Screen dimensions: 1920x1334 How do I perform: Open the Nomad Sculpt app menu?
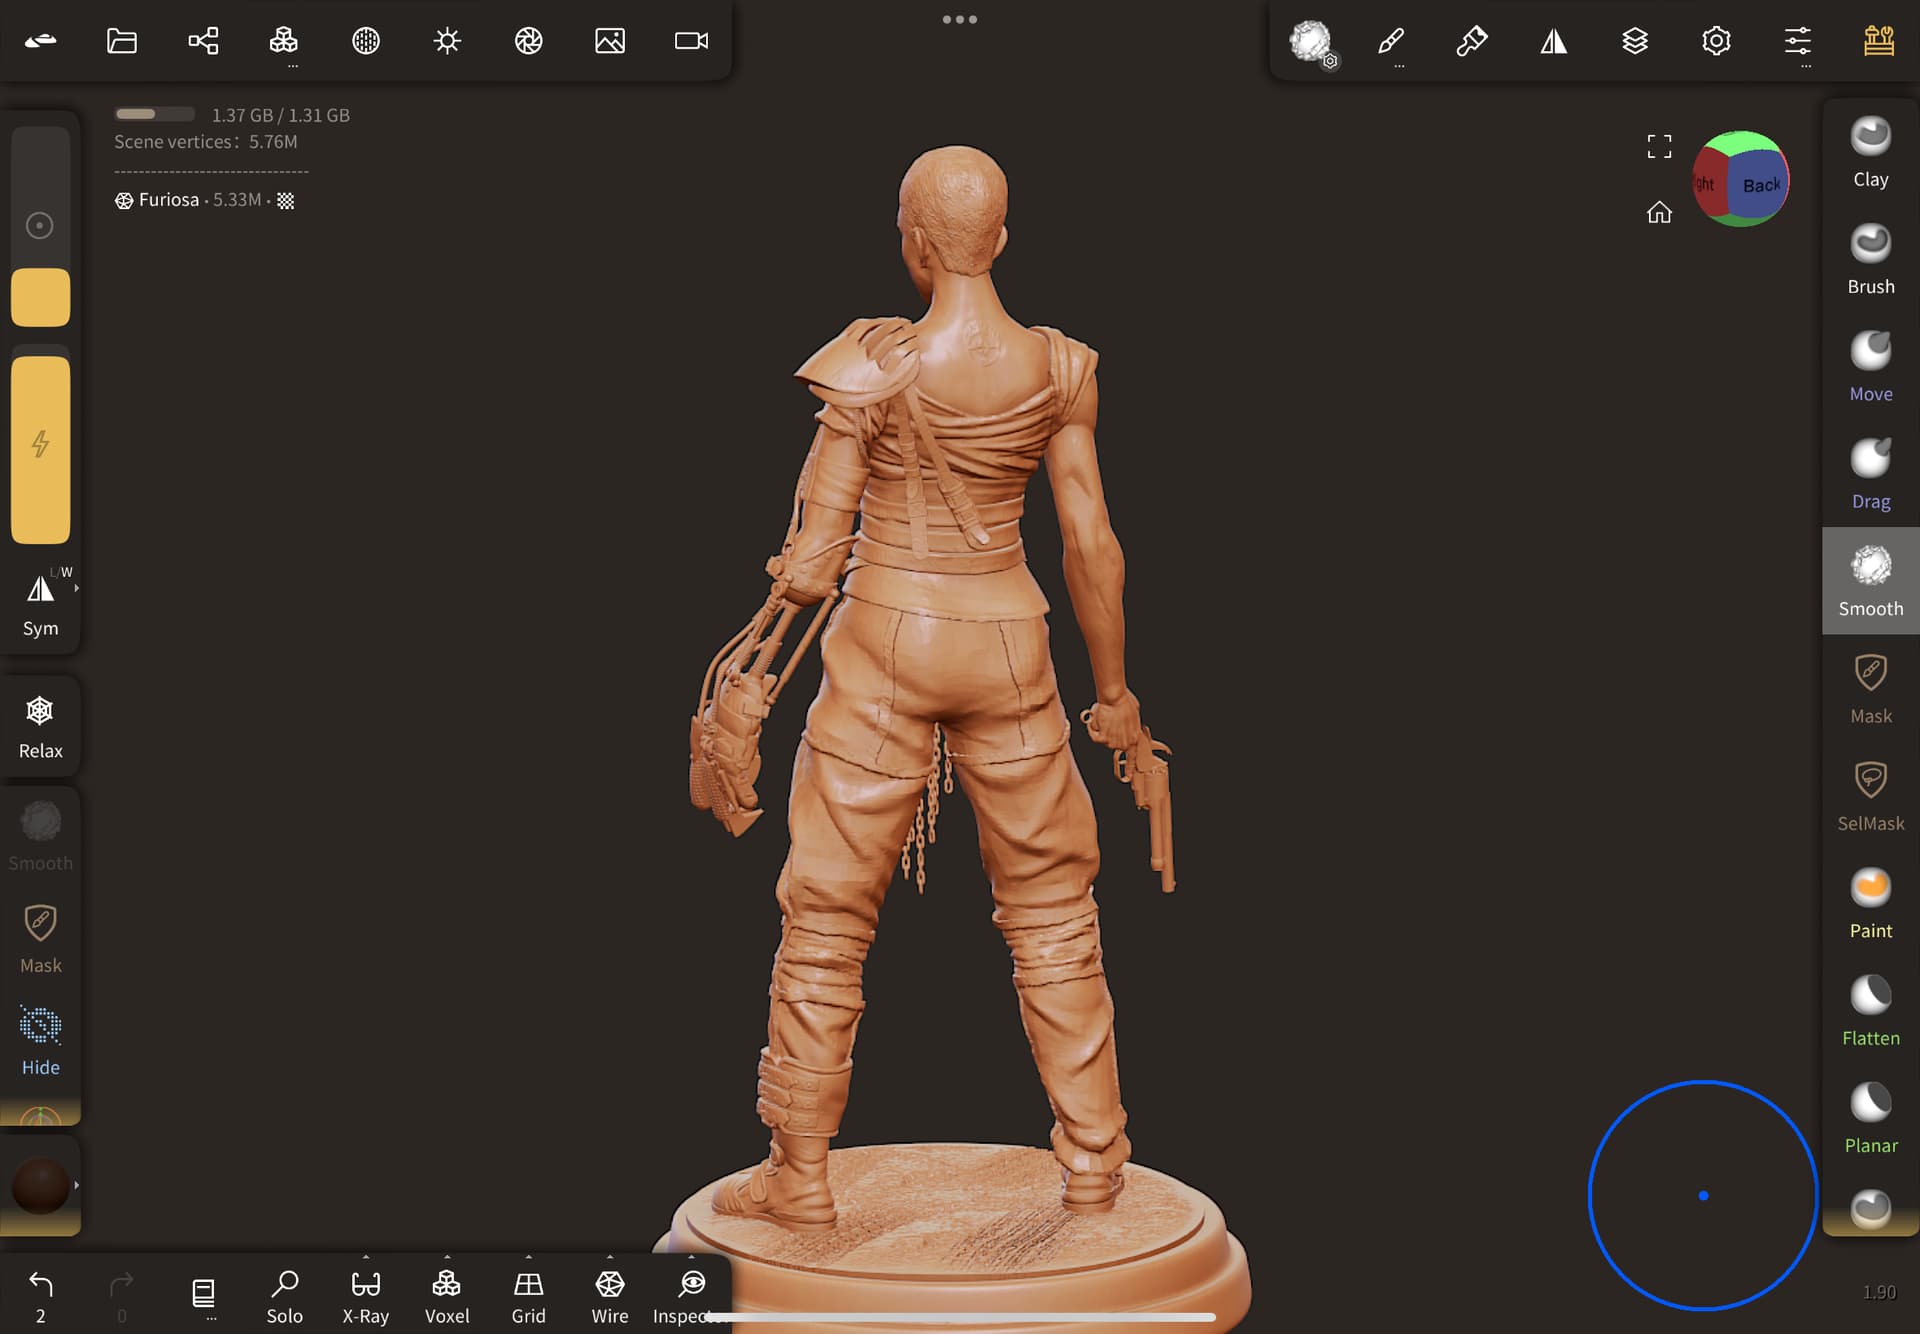(40, 41)
